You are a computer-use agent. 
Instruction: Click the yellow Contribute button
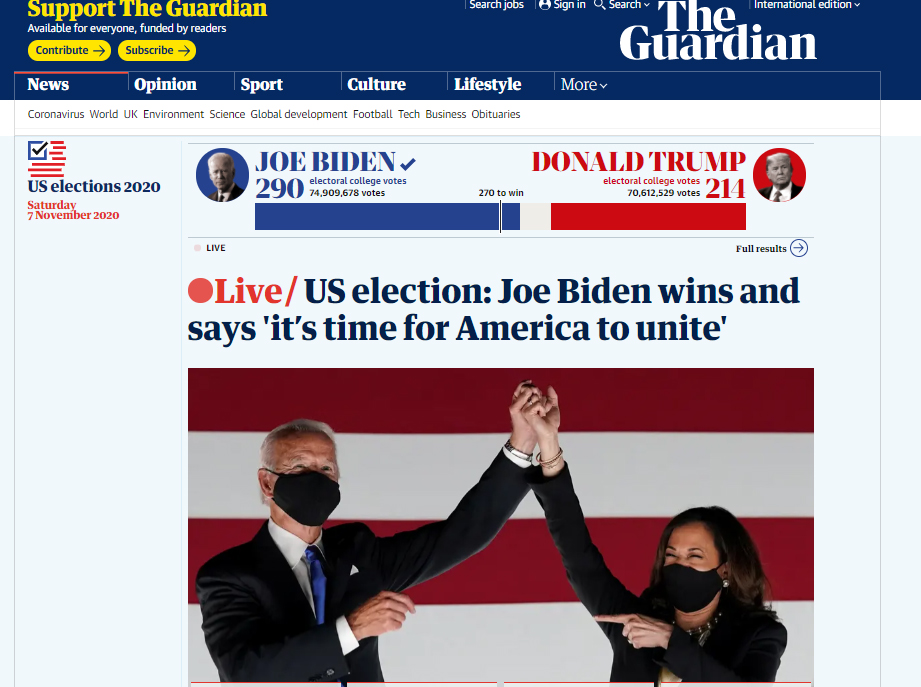69,50
